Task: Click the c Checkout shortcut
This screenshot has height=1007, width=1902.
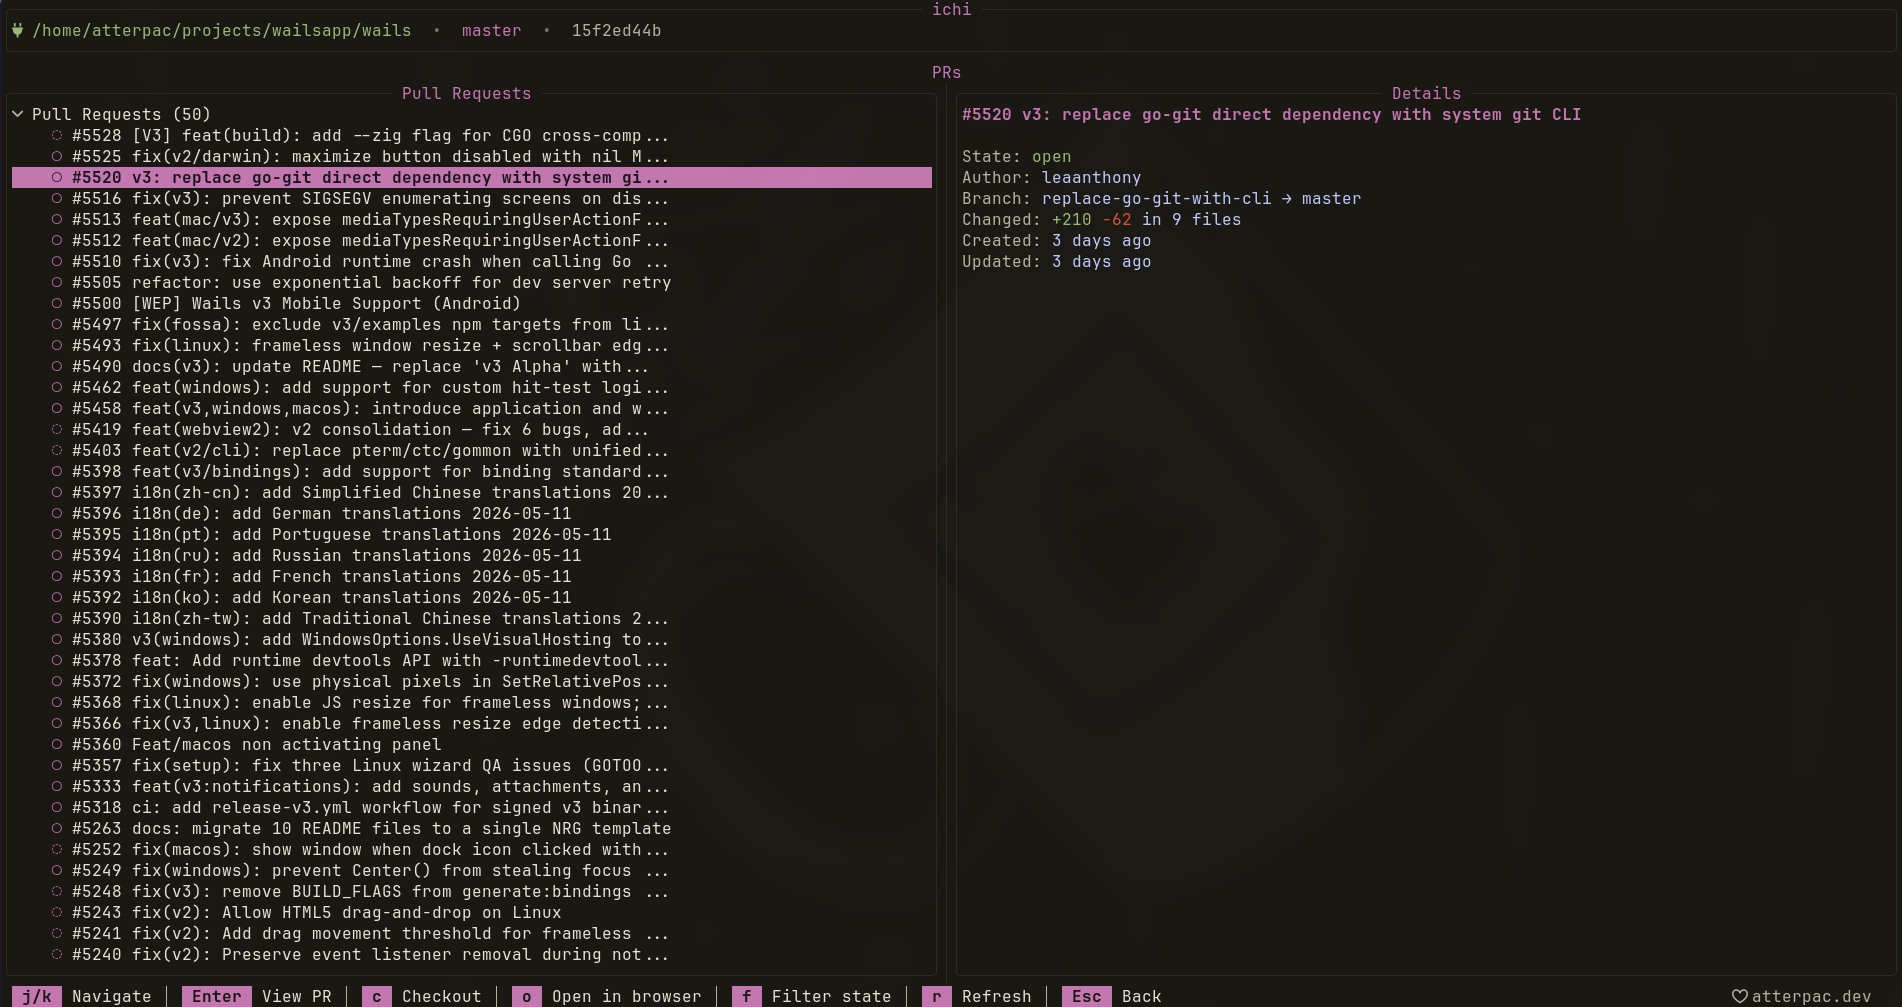Action: [x=421, y=996]
